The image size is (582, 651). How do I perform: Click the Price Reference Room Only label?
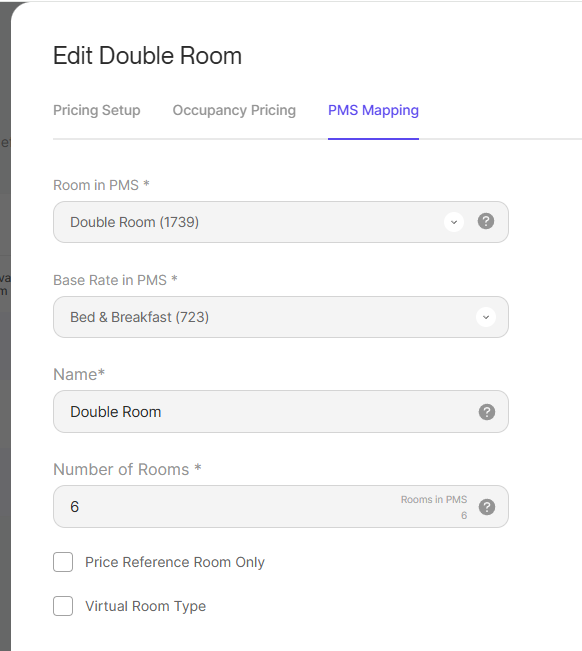coord(175,562)
